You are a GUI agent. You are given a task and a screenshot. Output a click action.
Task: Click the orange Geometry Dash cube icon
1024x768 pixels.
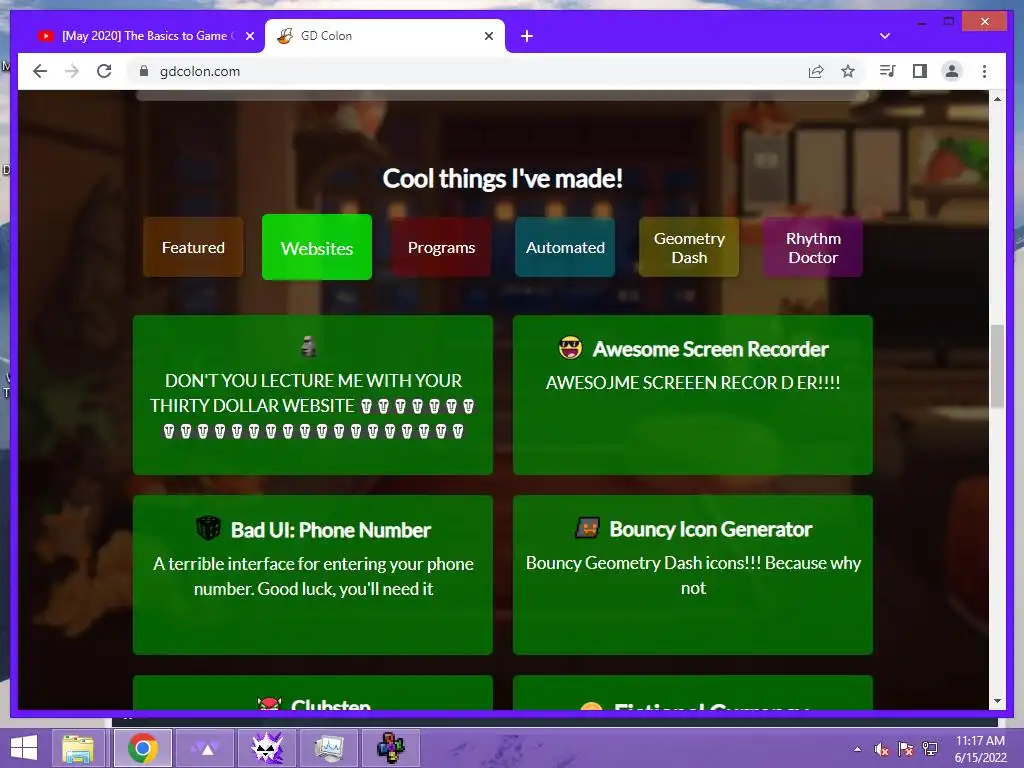click(x=587, y=528)
